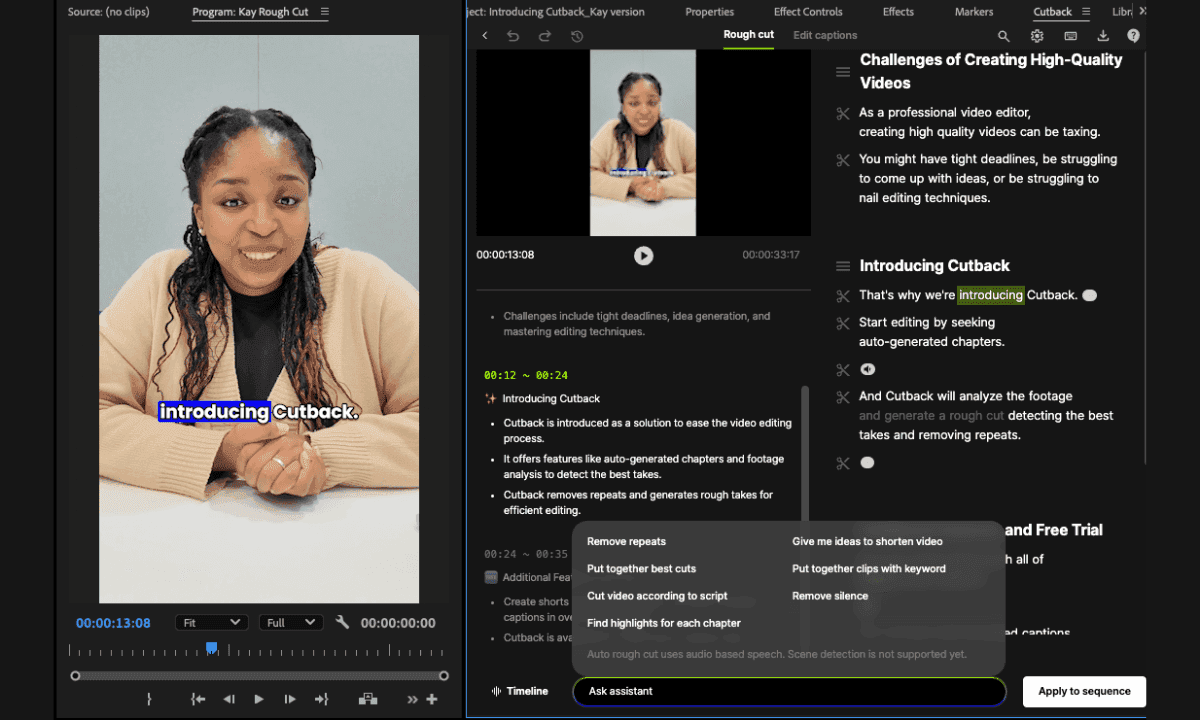1200x720 pixels.
Task: Click chapter handle beside 'Challenges of Creating High-Quality Videos'
Action: click(843, 72)
